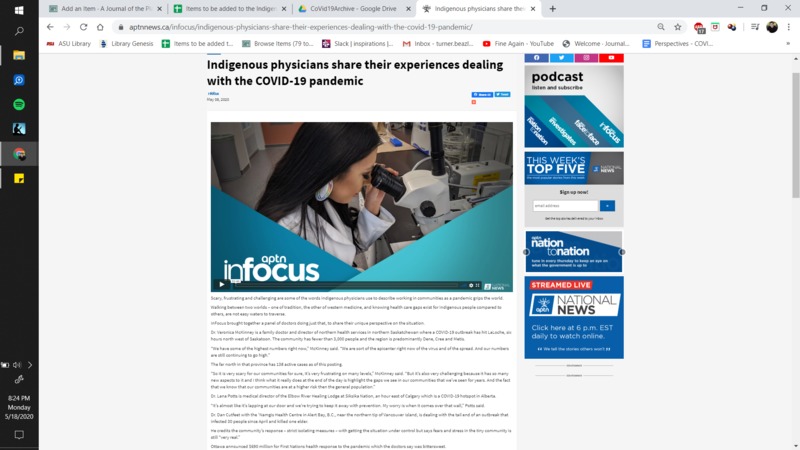Toggle fullscreen on the video player
This screenshot has width=800, height=450.
[x=478, y=285]
